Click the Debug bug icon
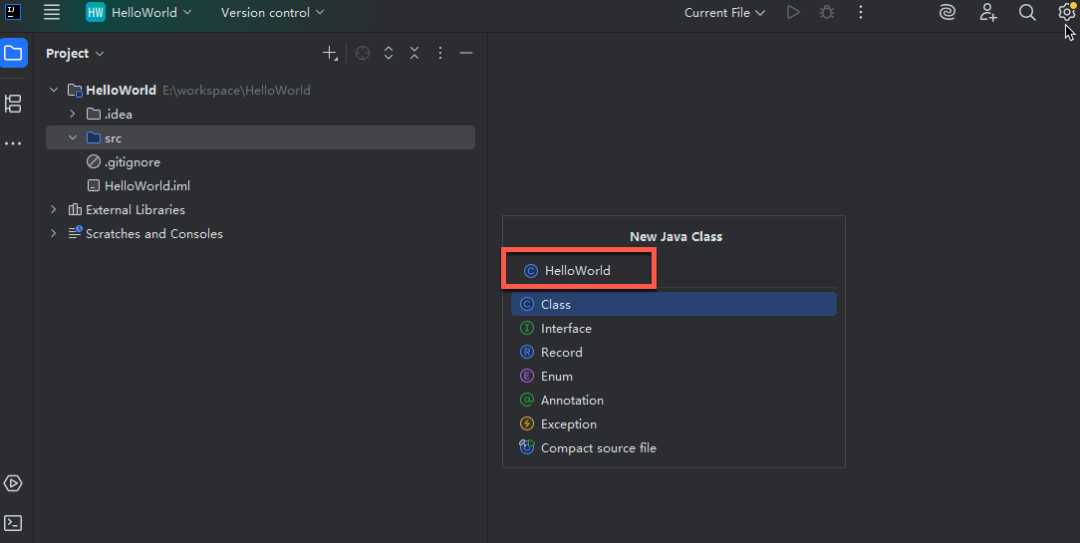This screenshot has height=543, width=1080. pyautogui.click(x=827, y=12)
